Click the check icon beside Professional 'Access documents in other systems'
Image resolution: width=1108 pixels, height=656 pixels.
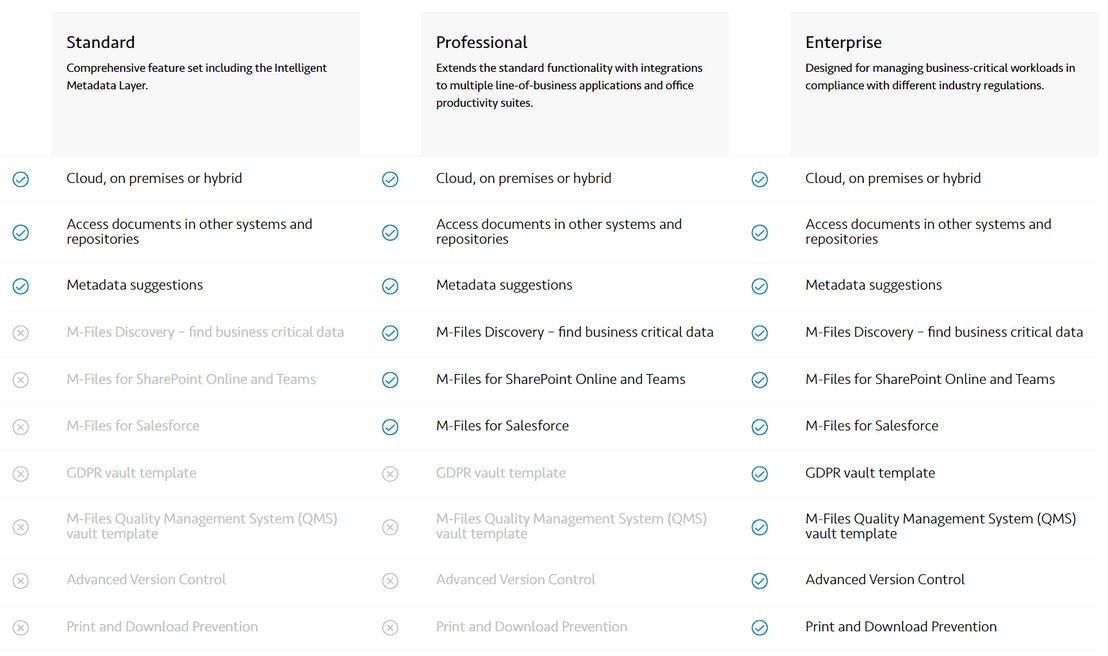point(390,233)
